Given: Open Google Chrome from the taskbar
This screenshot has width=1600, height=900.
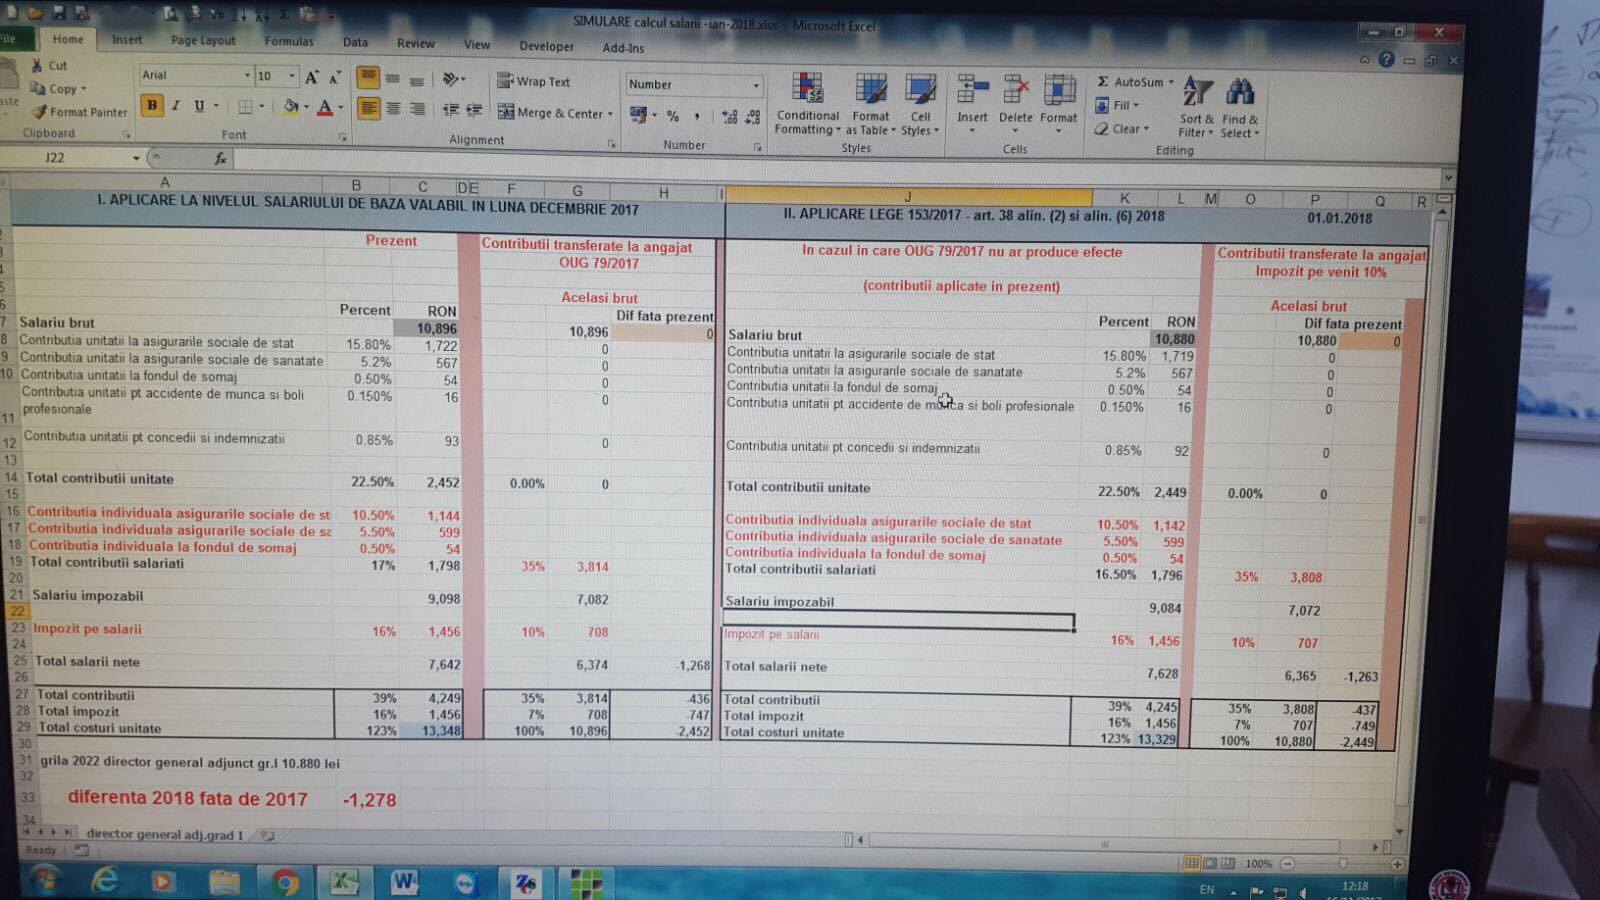Looking at the screenshot, I should 285,882.
